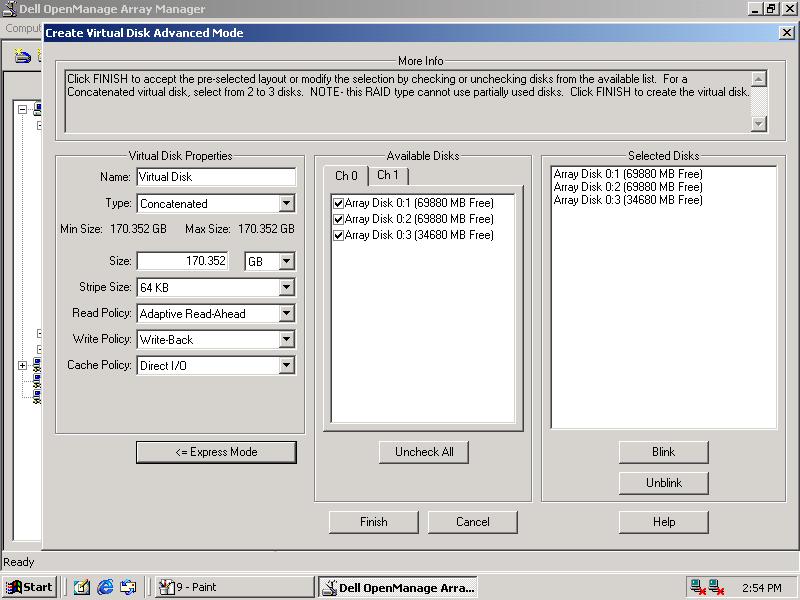Open the Write Policy dropdown

[287, 339]
